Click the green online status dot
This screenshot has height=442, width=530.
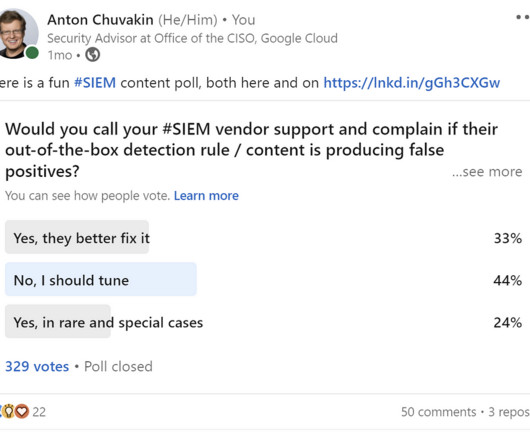32,53
